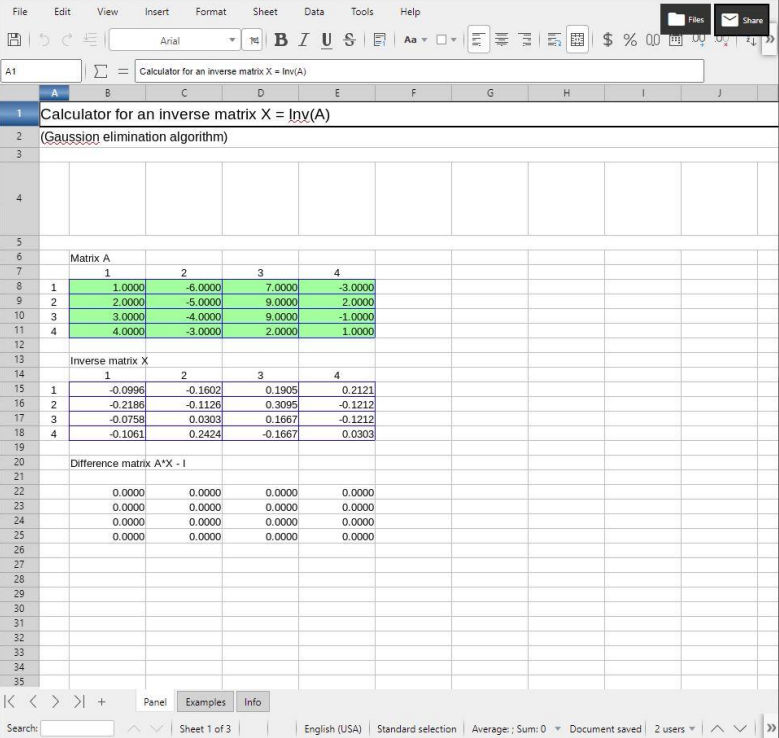Click the Search input field
This screenshot has width=779, height=738.
77,729
